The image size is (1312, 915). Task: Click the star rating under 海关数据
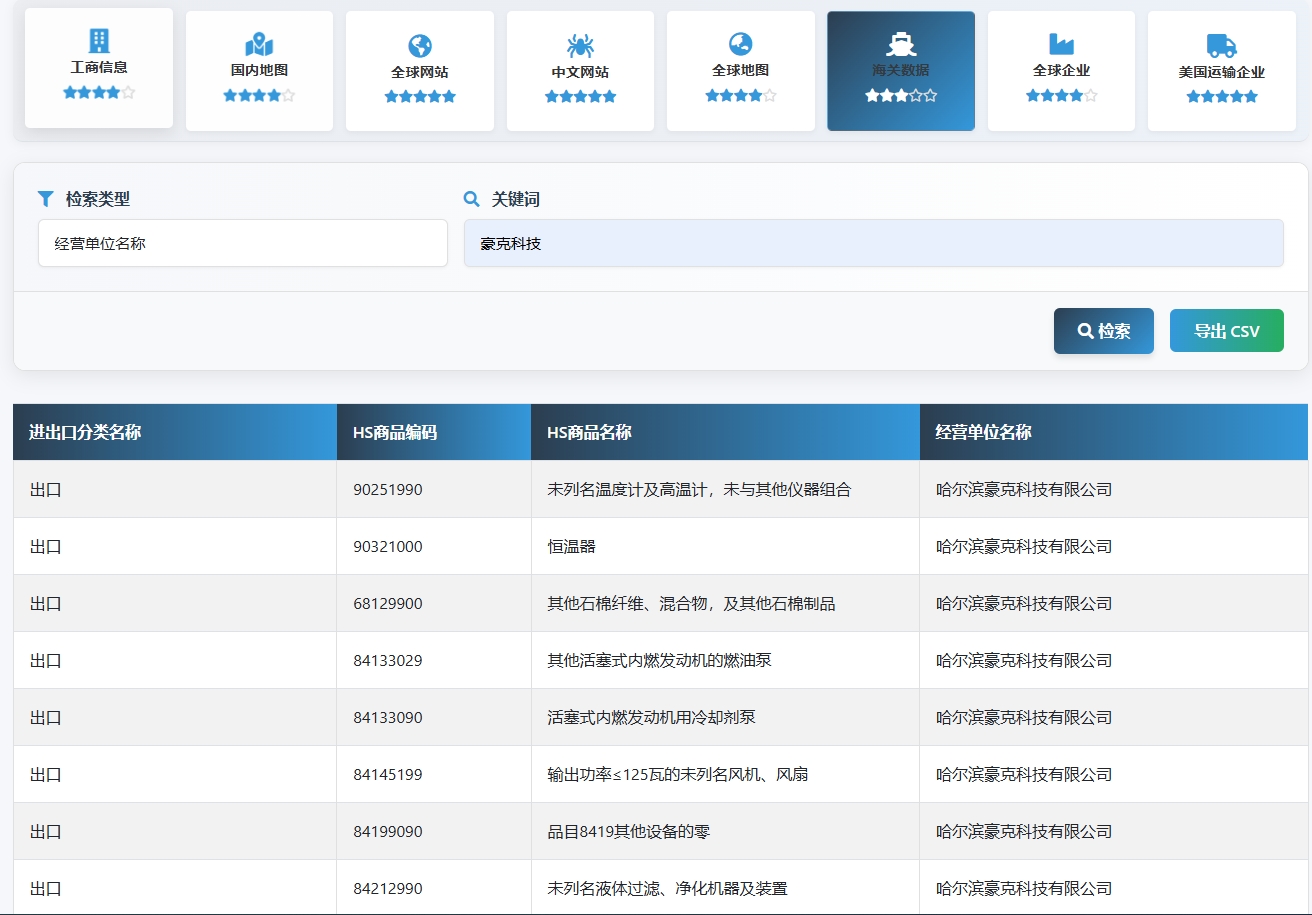point(901,96)
